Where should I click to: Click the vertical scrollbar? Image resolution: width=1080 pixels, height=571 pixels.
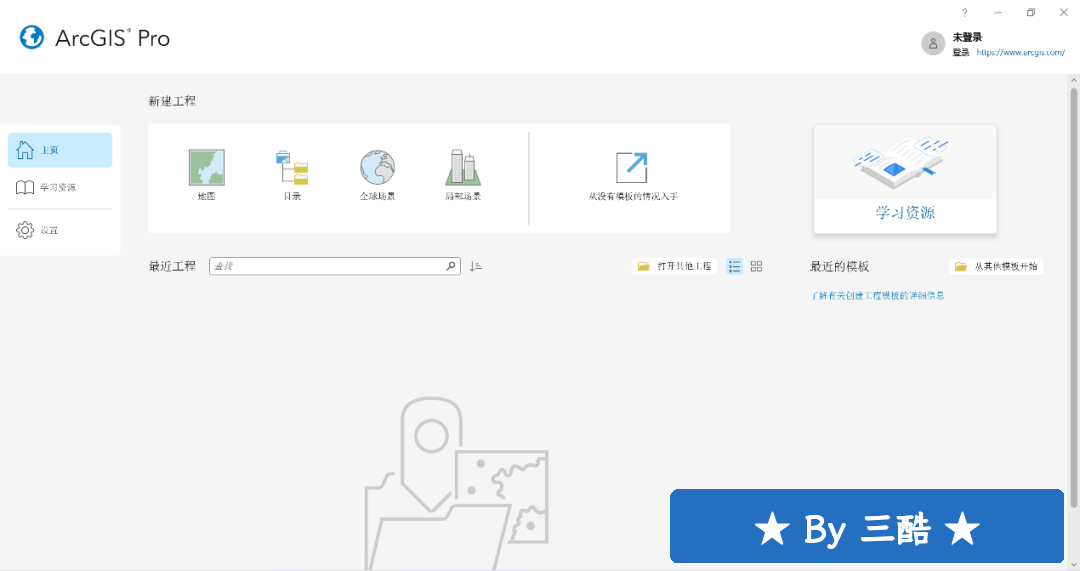(x=1073, y=298)
